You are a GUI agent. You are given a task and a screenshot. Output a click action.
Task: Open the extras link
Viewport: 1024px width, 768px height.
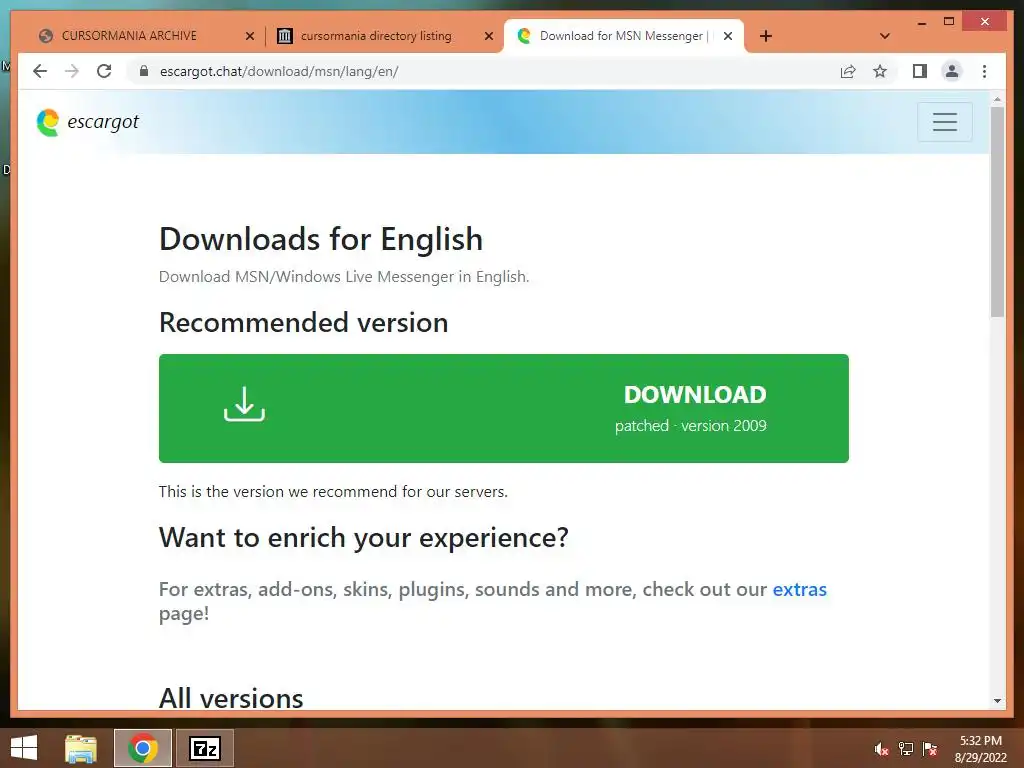coord(799,589)
